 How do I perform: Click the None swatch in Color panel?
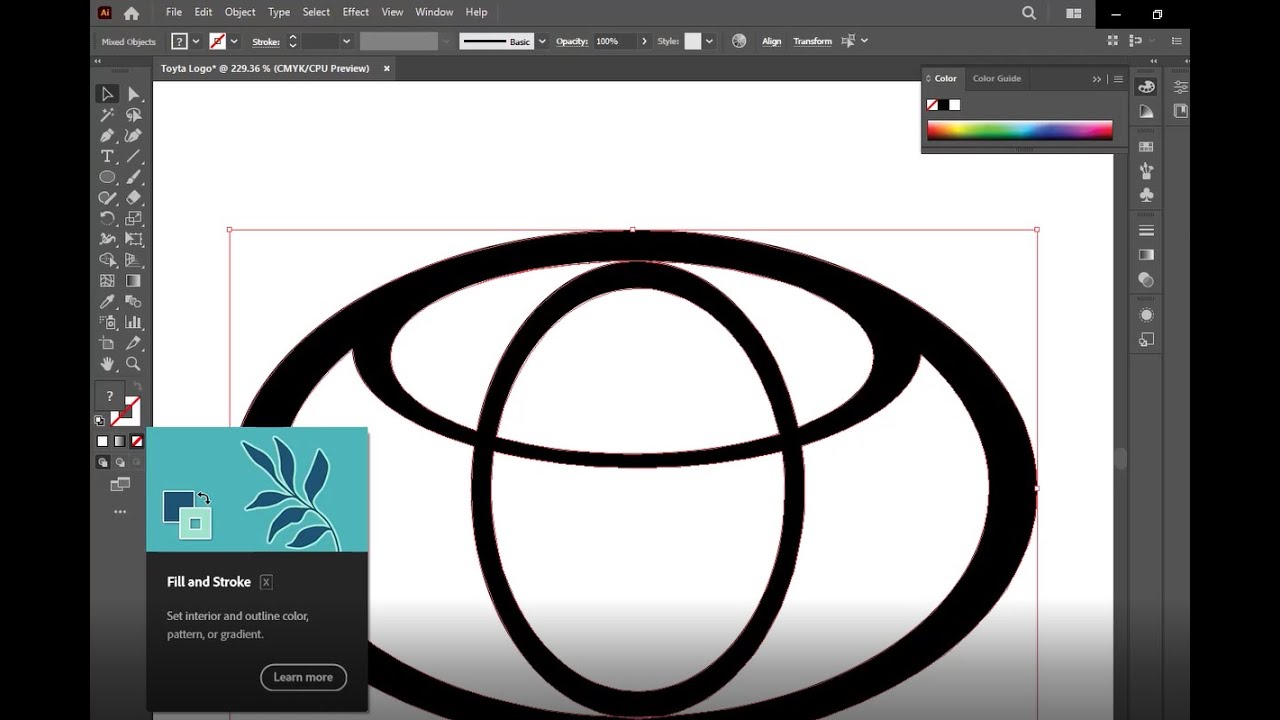pos(932,105)
